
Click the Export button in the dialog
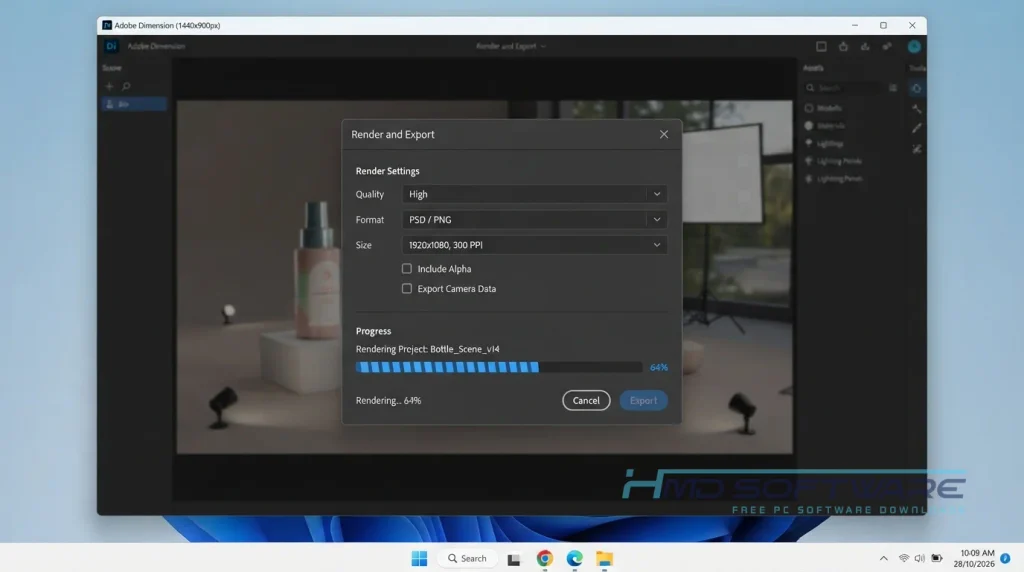[x=643, y=400]
